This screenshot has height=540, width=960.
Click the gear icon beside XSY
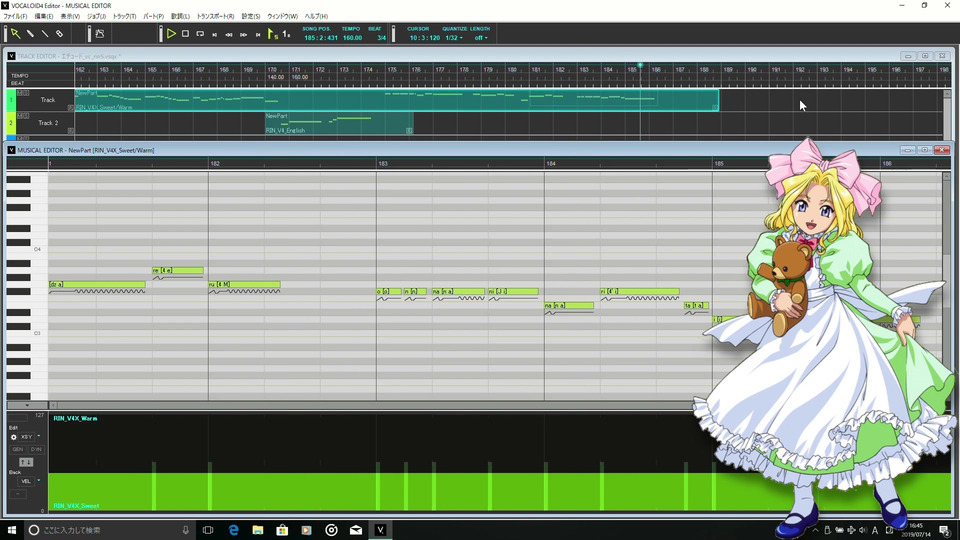coord(13,437)
